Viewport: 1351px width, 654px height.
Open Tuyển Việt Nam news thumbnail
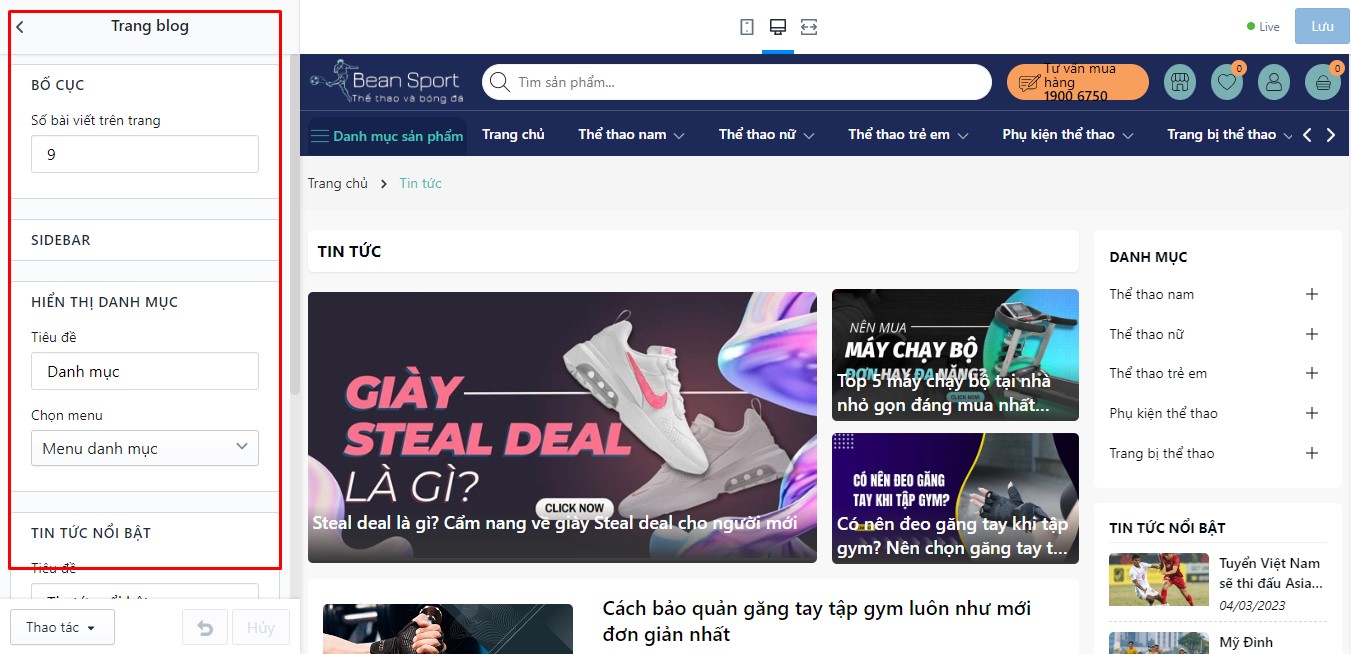[x=1159, y=580]
